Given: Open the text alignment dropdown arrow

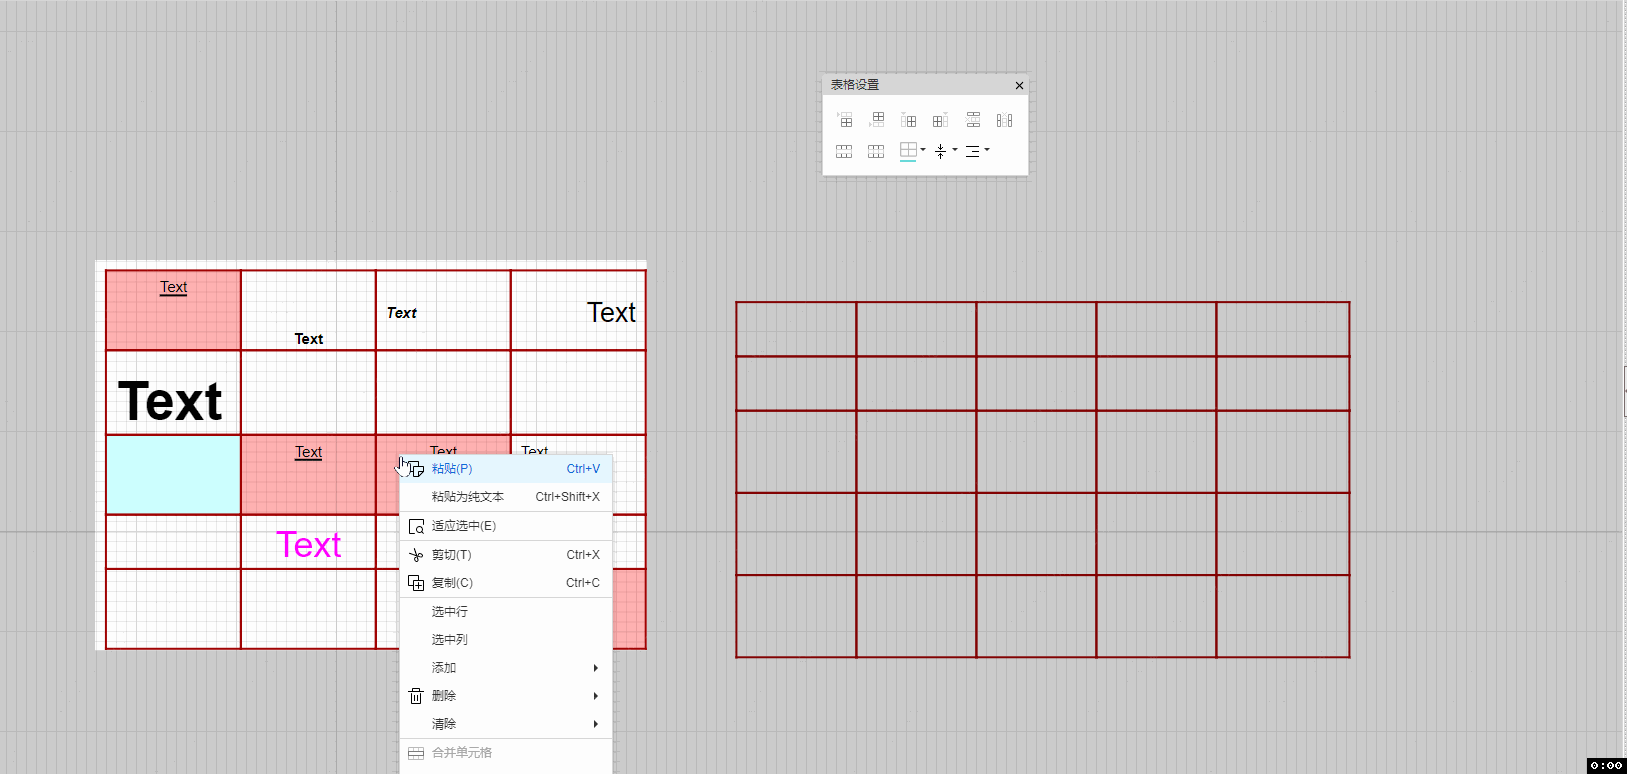Looking at the screenshot, I should click(987, 150).
